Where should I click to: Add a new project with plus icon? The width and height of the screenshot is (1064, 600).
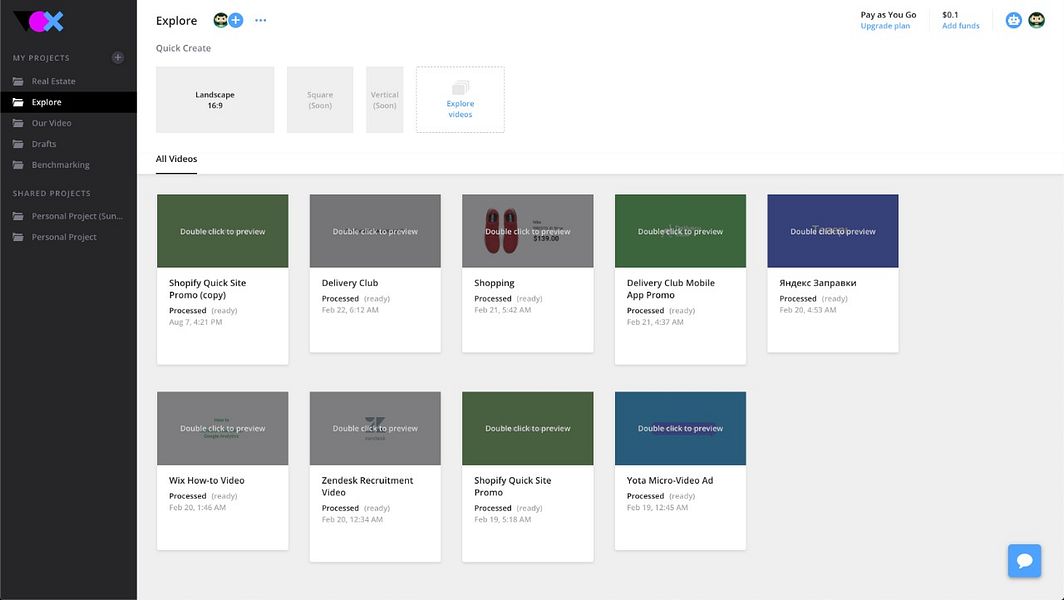click(x=117, y=58)
